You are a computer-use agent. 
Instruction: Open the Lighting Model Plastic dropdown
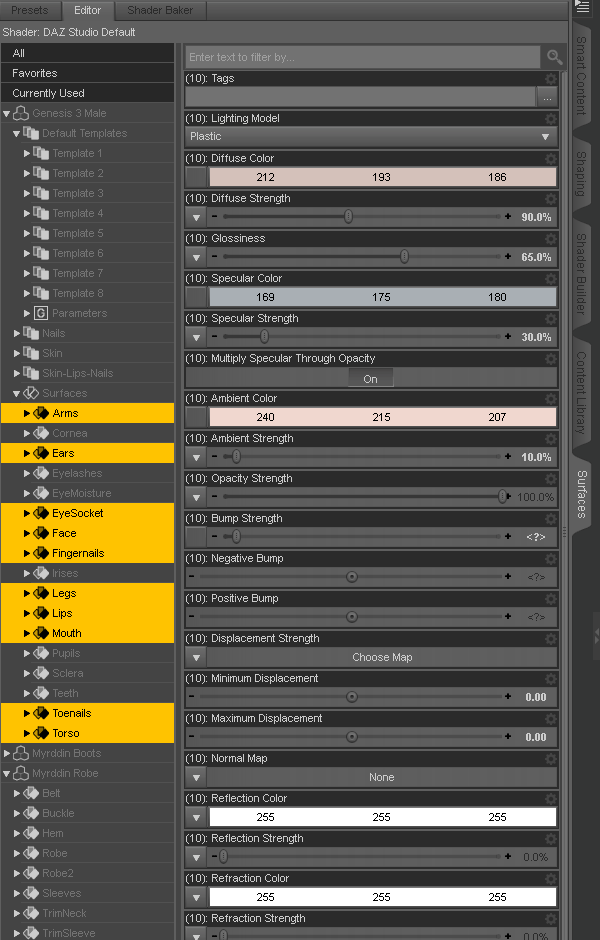(x=371, y=137)
